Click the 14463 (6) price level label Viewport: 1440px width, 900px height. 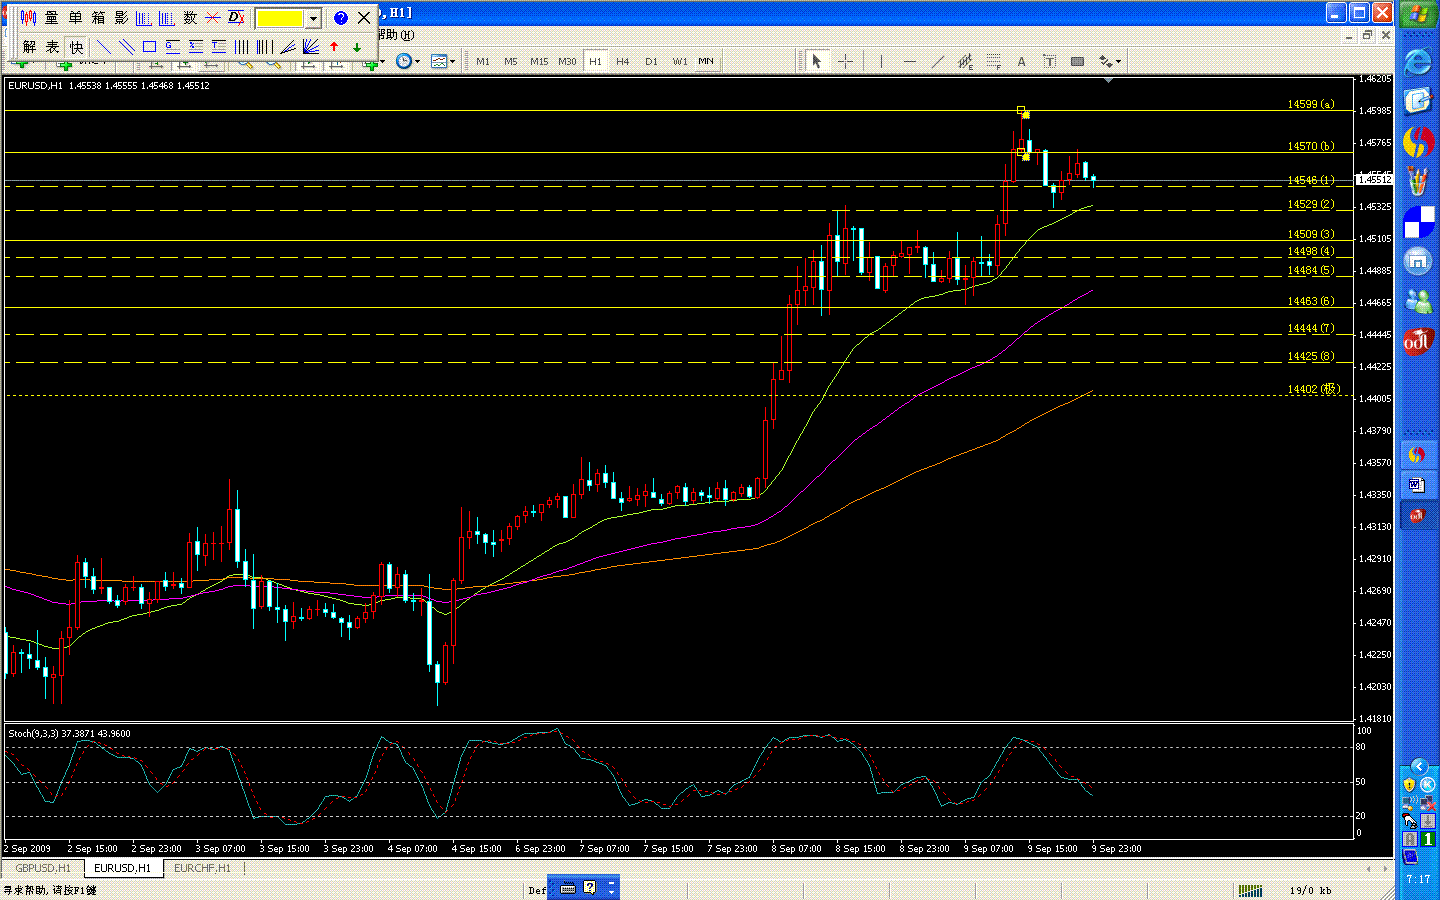[x=1311, y=301]
